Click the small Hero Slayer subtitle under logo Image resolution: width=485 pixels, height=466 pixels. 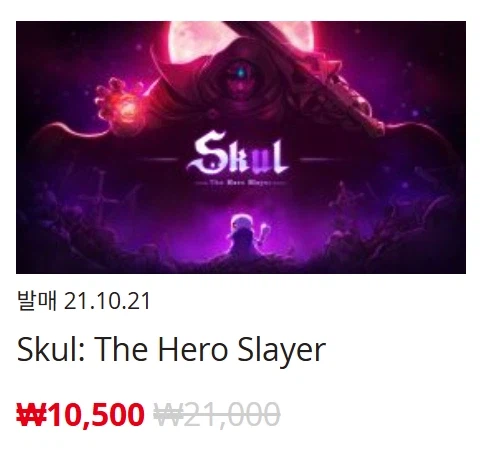[x=240, y=183]
